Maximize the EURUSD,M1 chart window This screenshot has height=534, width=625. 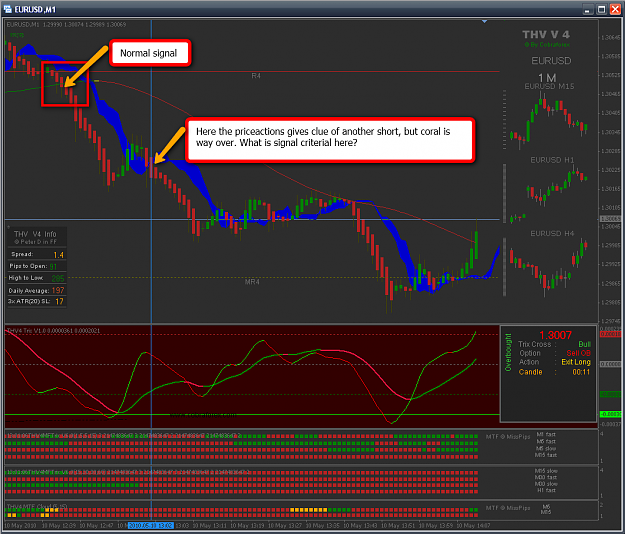(601, 9)
